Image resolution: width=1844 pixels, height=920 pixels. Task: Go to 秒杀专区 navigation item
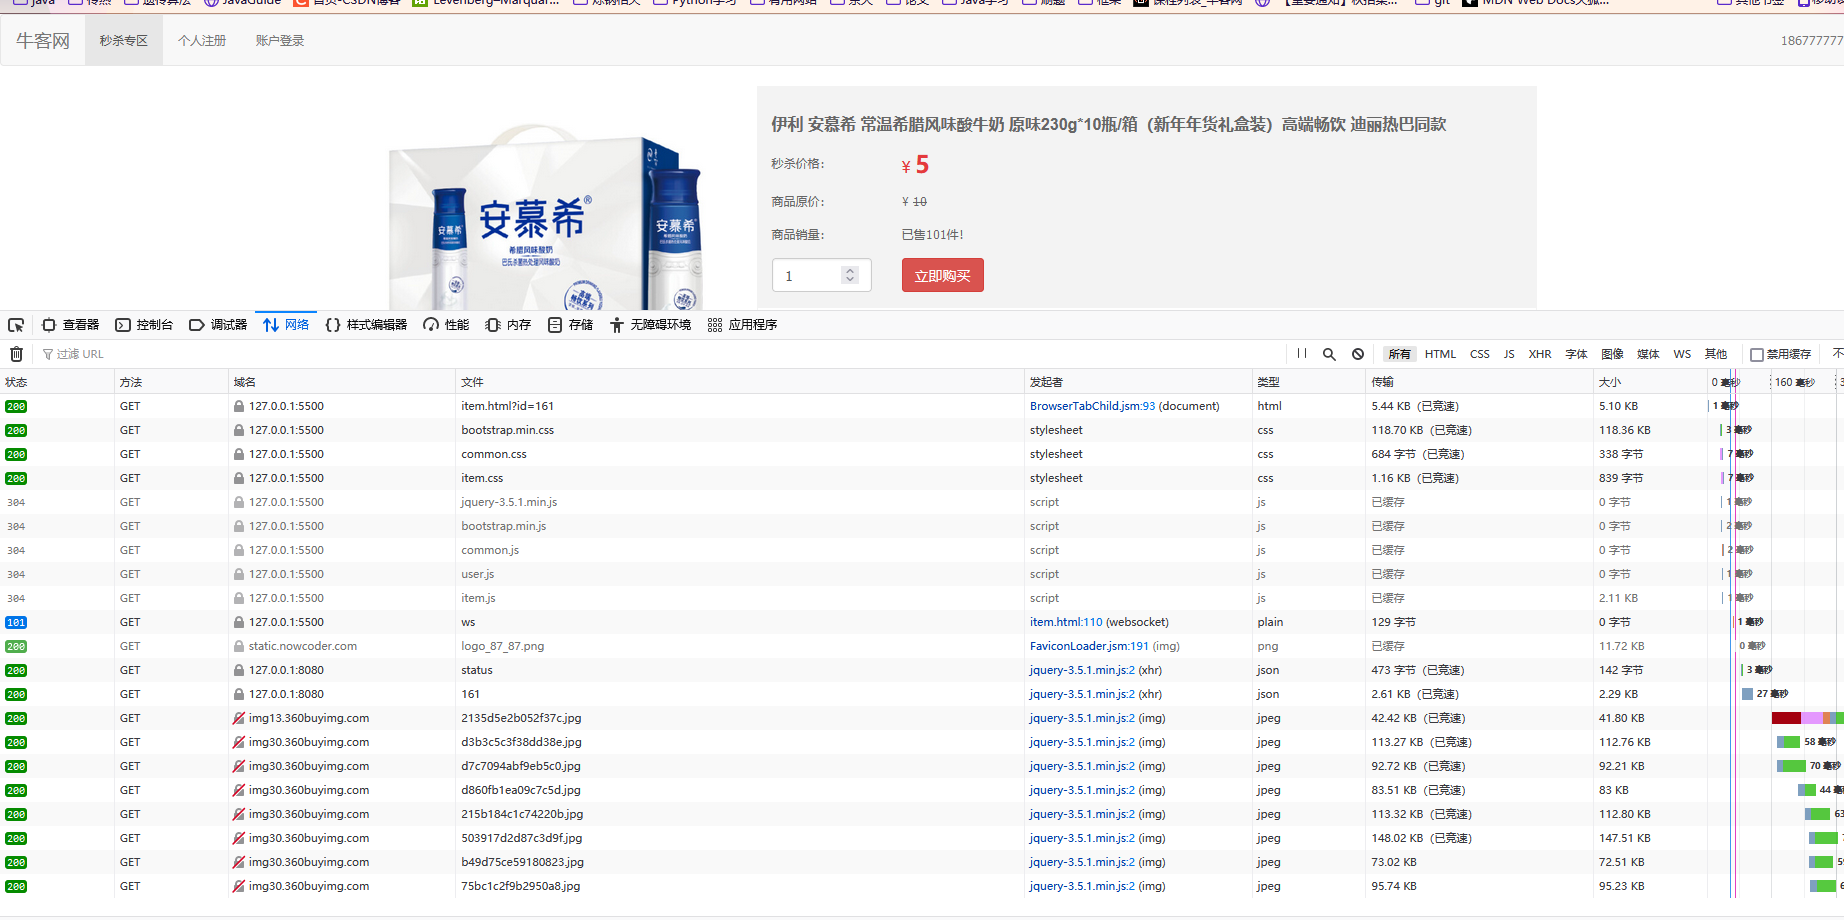pos(124,41)
